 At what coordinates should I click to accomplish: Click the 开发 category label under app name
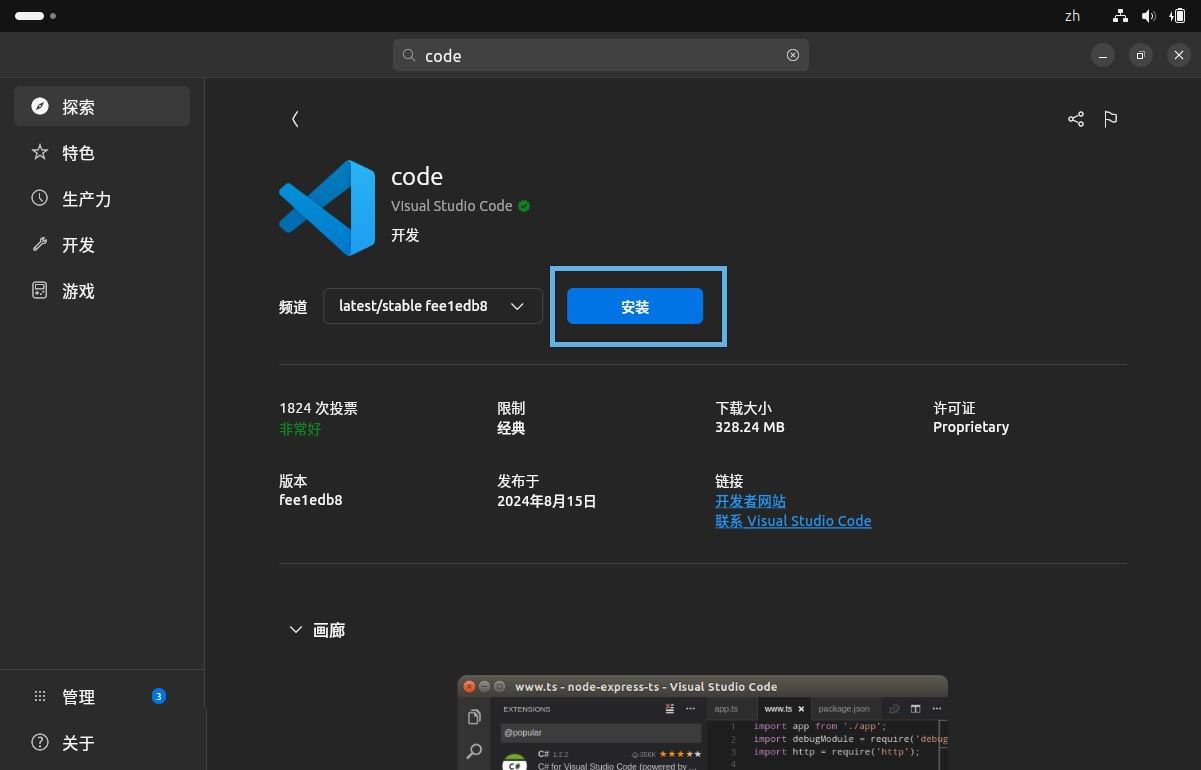click(x=405, y=235)
